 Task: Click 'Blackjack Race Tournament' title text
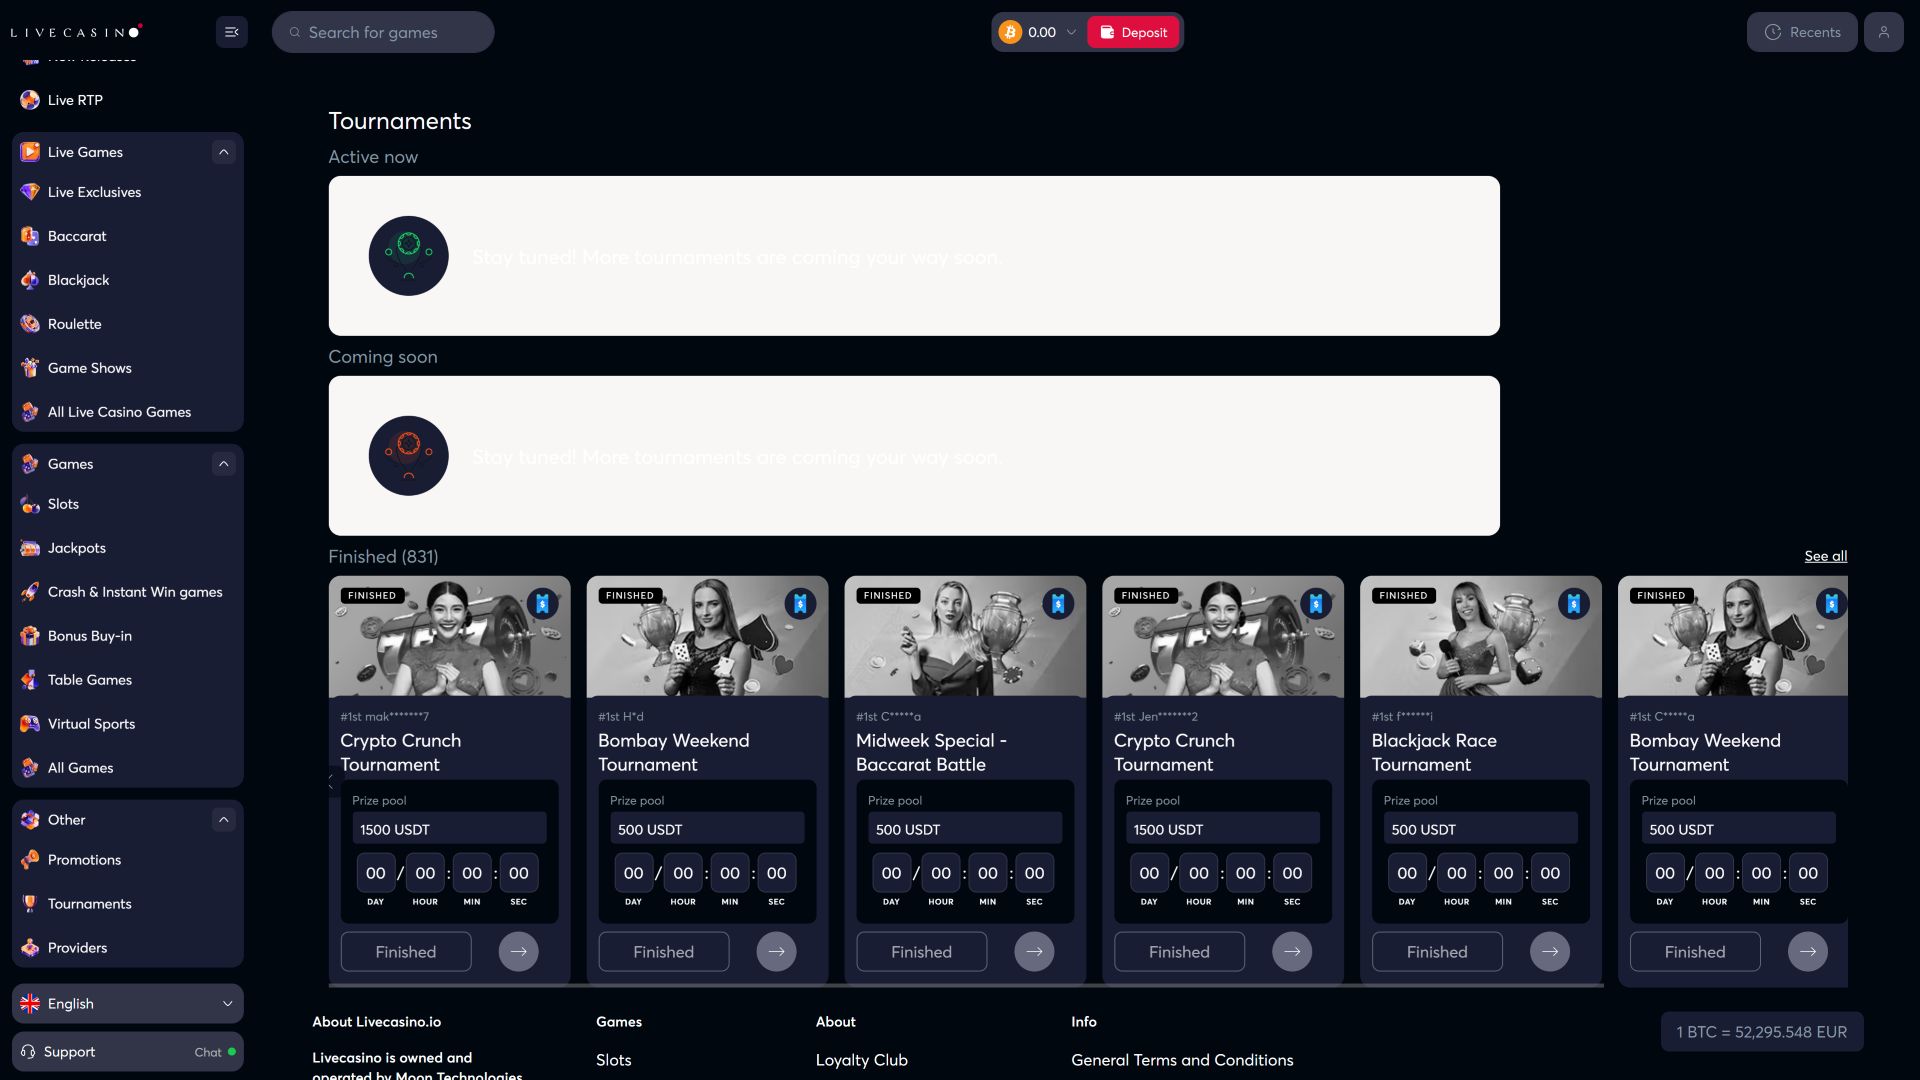click(x=1434, y=752)
